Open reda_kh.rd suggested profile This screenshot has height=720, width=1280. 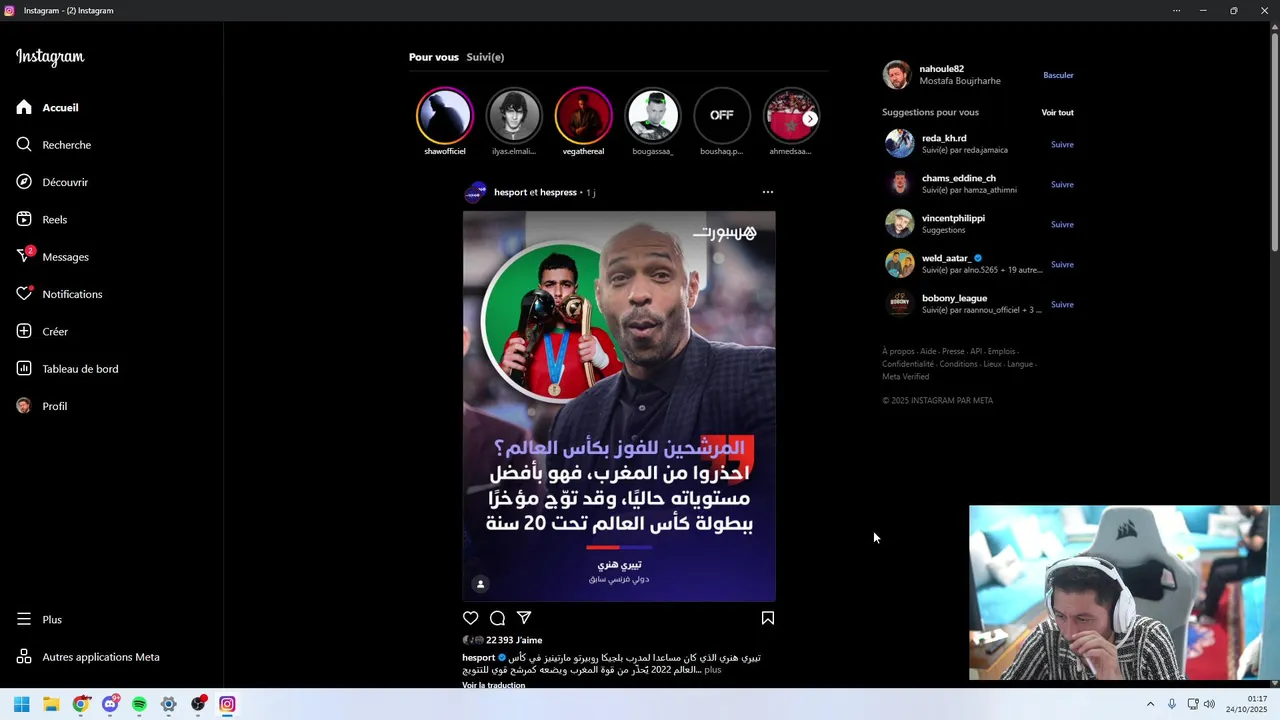click(944, 138)
